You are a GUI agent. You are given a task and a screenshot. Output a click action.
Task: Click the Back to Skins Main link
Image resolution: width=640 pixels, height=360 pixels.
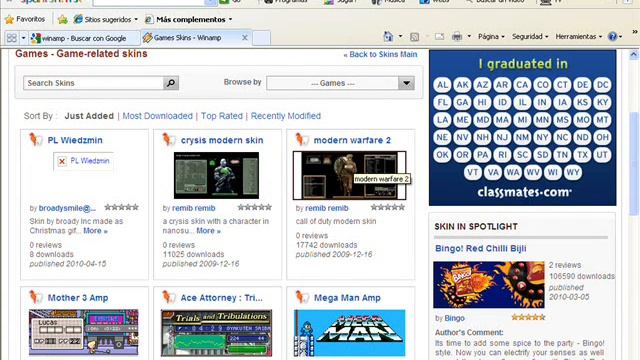(x=380, y=54)
